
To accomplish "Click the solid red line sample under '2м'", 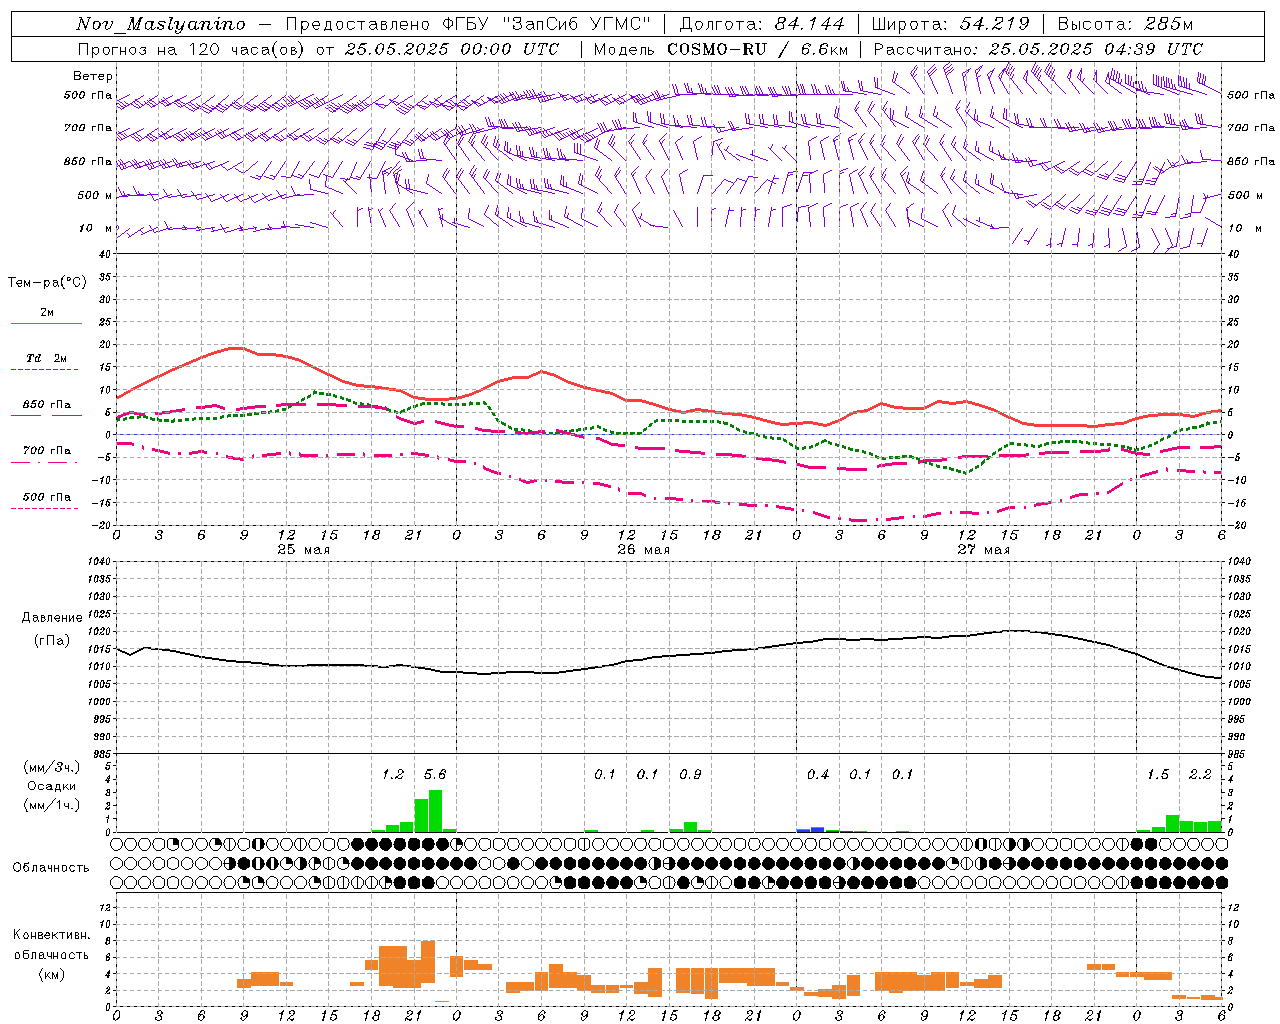I will [46, 324].
